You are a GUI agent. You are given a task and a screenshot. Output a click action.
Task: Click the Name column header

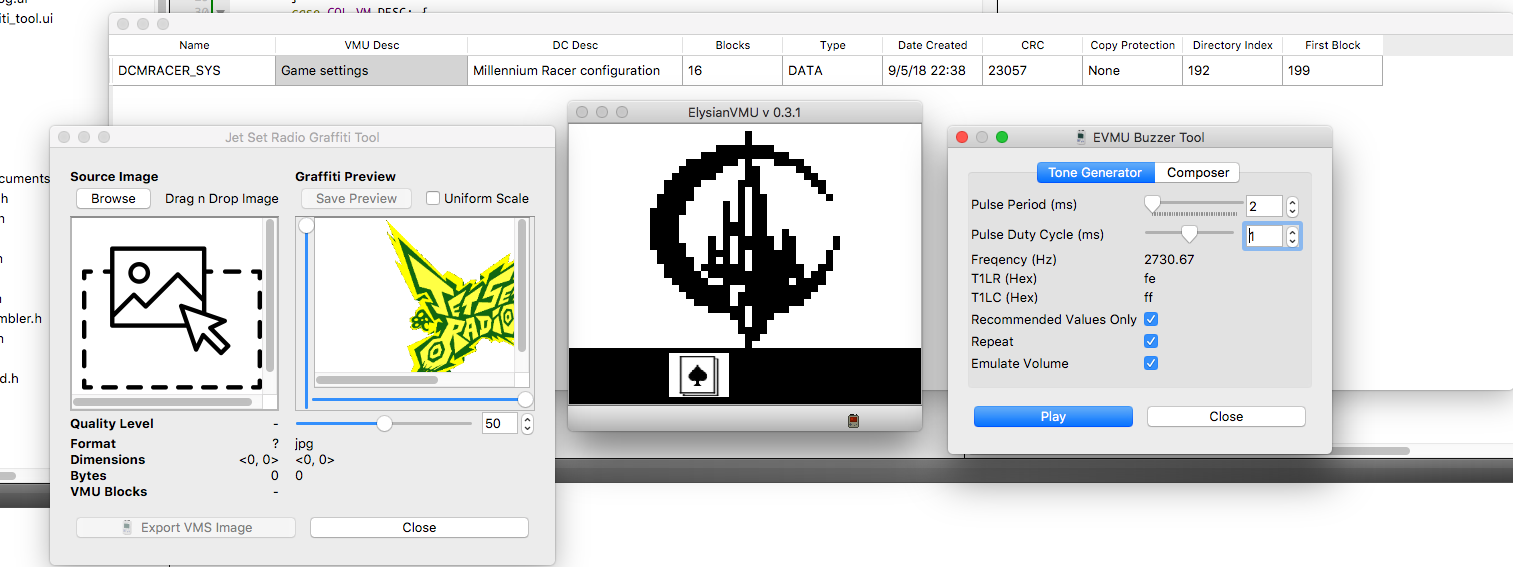[193, 45]
